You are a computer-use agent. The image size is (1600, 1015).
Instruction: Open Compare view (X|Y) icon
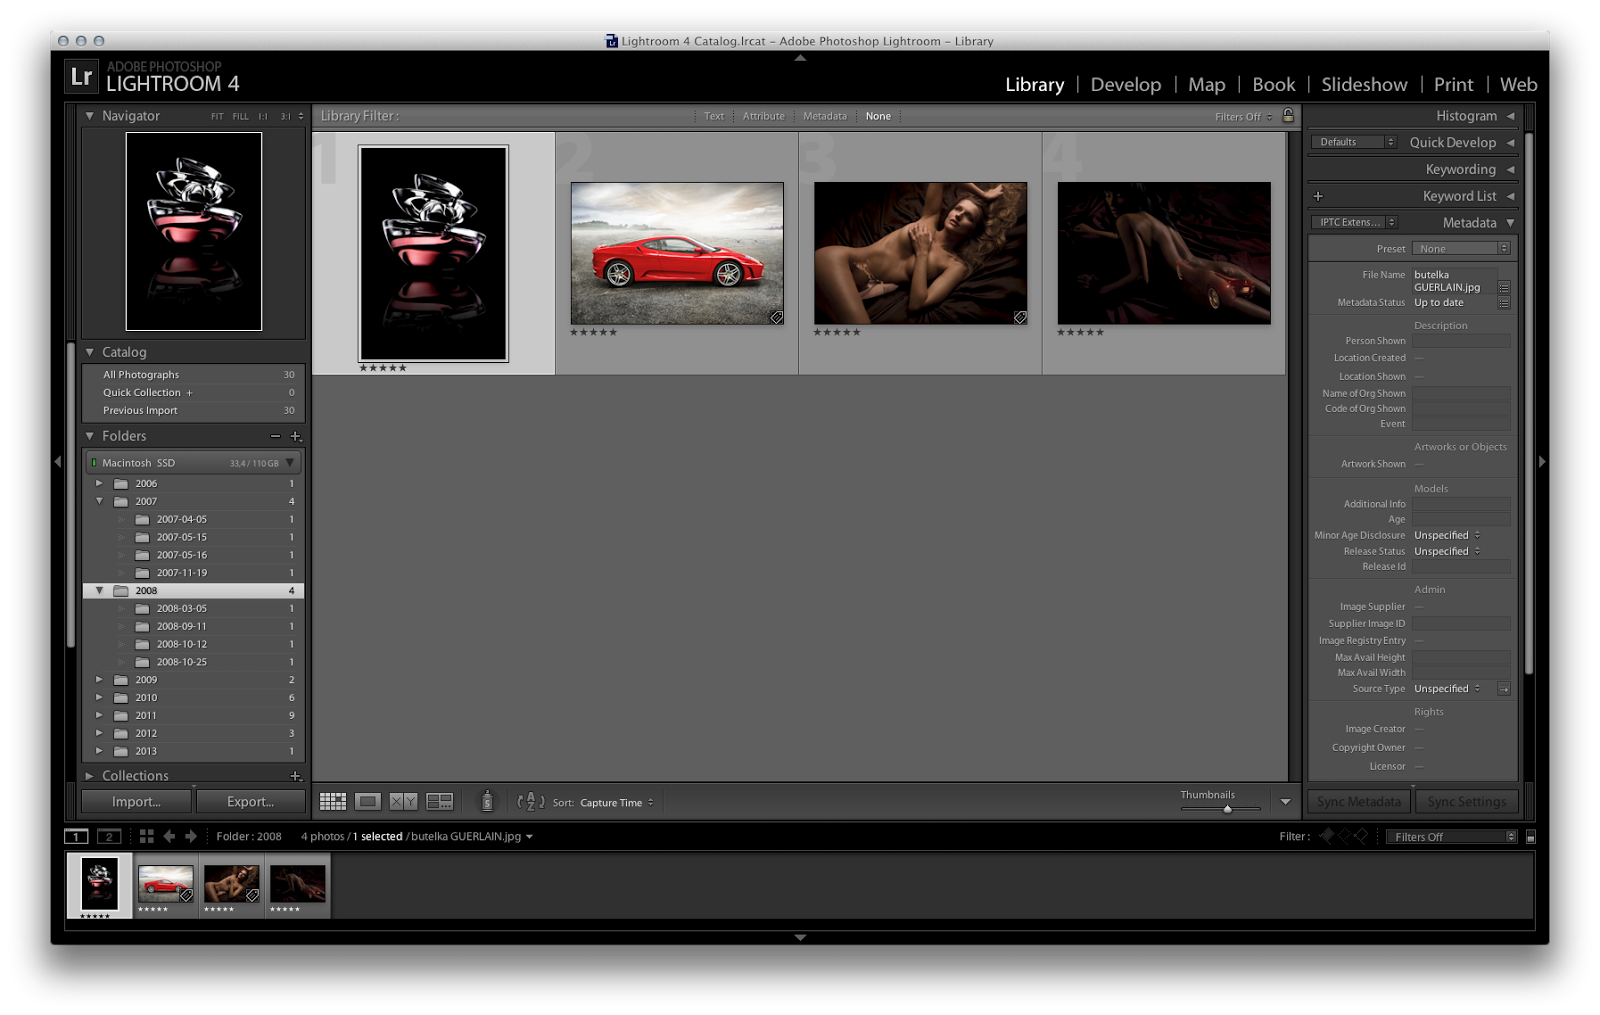click(403, 802)
